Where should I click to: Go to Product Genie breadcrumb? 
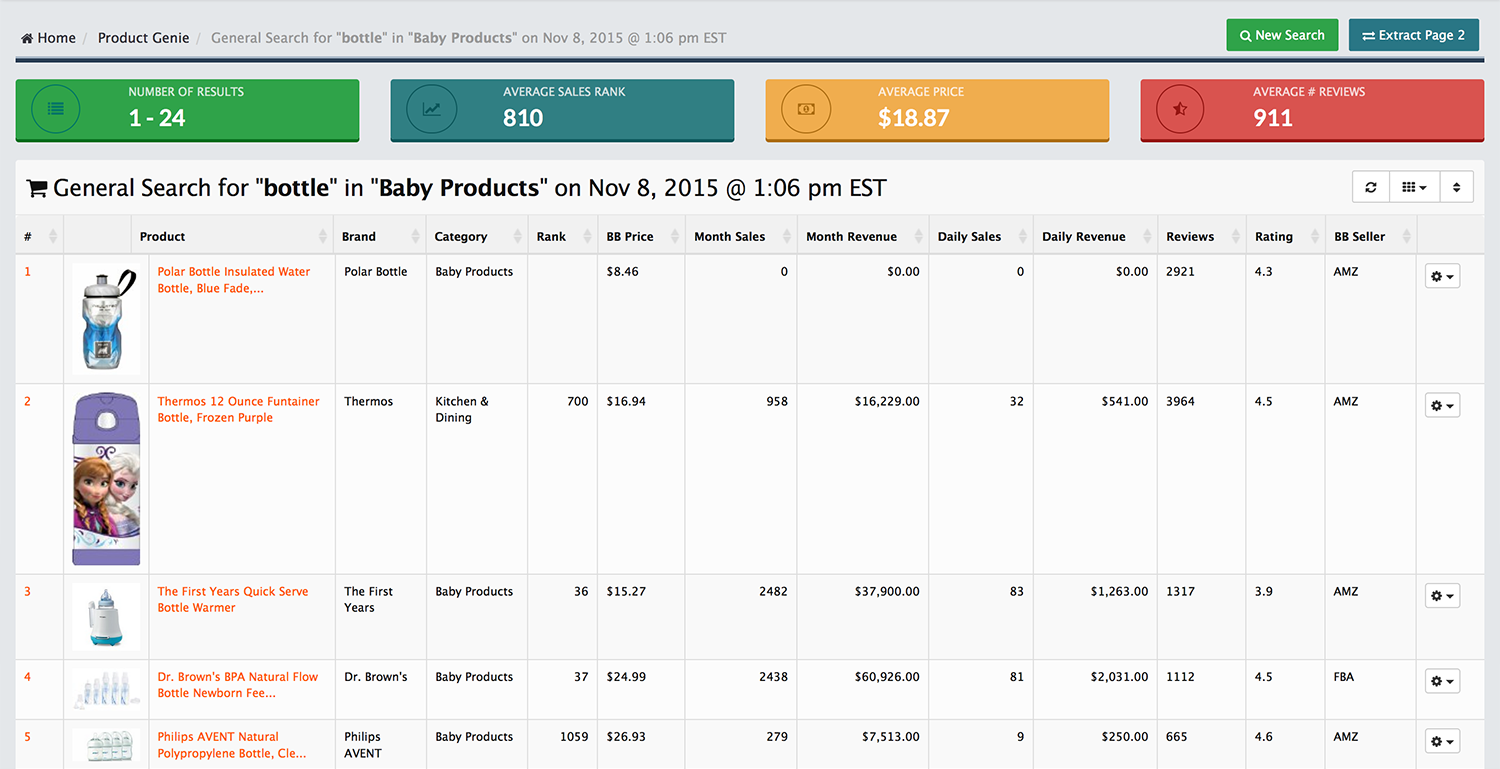click(x=143, y=38)
